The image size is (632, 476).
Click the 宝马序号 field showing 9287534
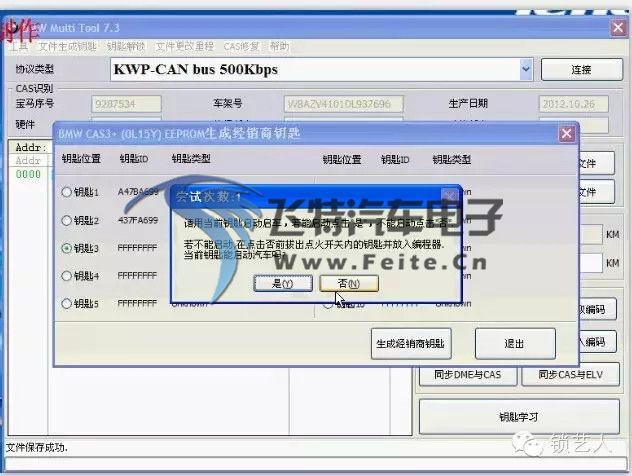(126, 104)
